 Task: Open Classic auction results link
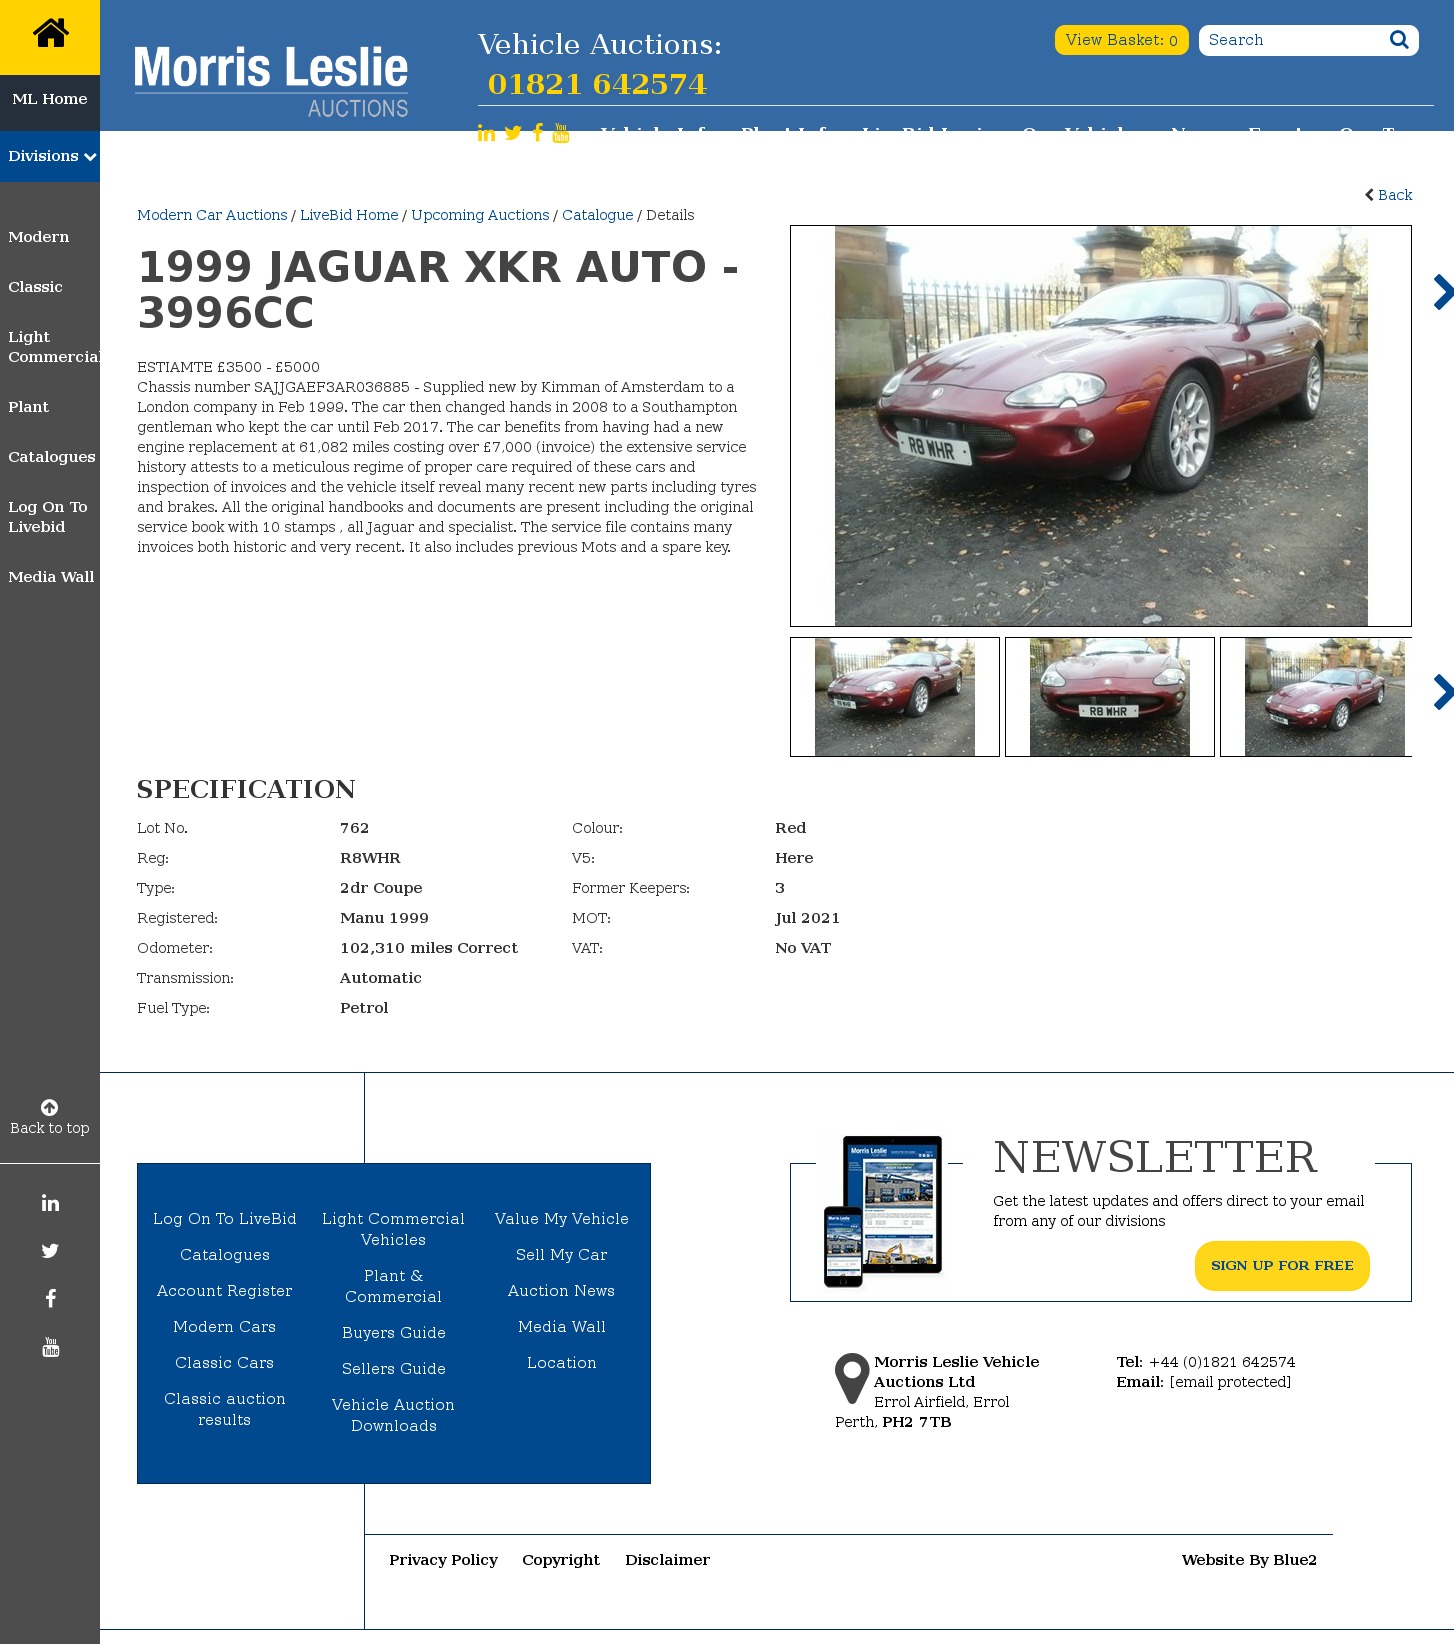(x=225, y=1409)
